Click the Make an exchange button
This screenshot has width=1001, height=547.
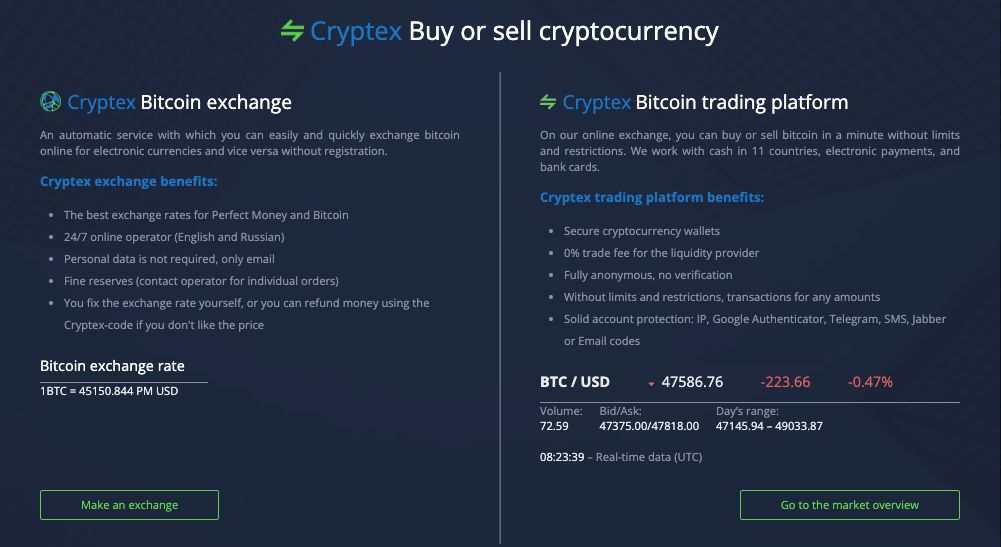129,505
